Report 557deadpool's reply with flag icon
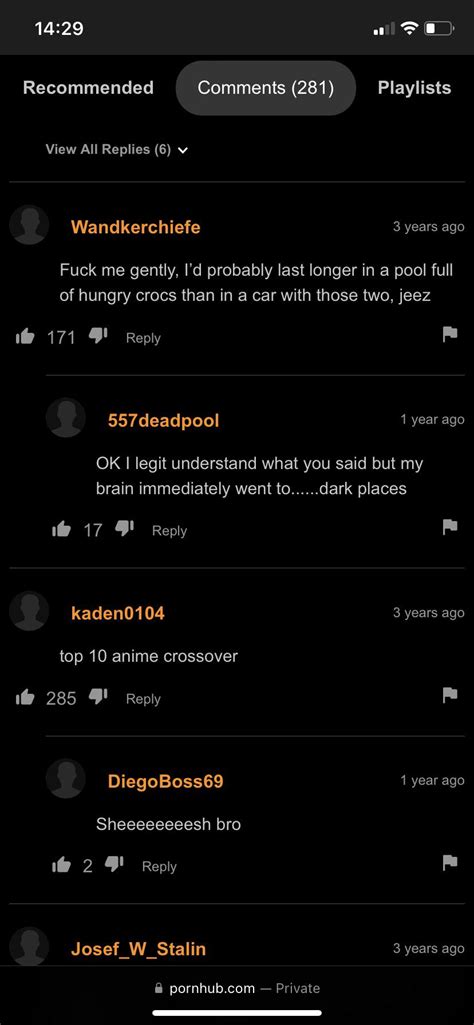Screen dimensions: 474x1025 coord(449,527)
